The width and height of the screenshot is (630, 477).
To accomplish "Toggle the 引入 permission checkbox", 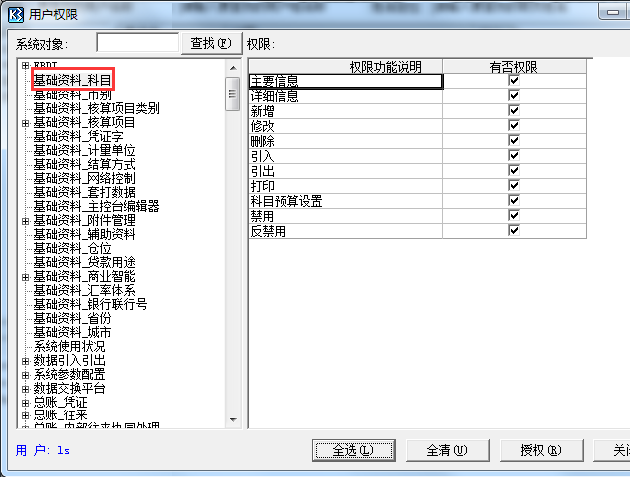I will coord(514,156).
